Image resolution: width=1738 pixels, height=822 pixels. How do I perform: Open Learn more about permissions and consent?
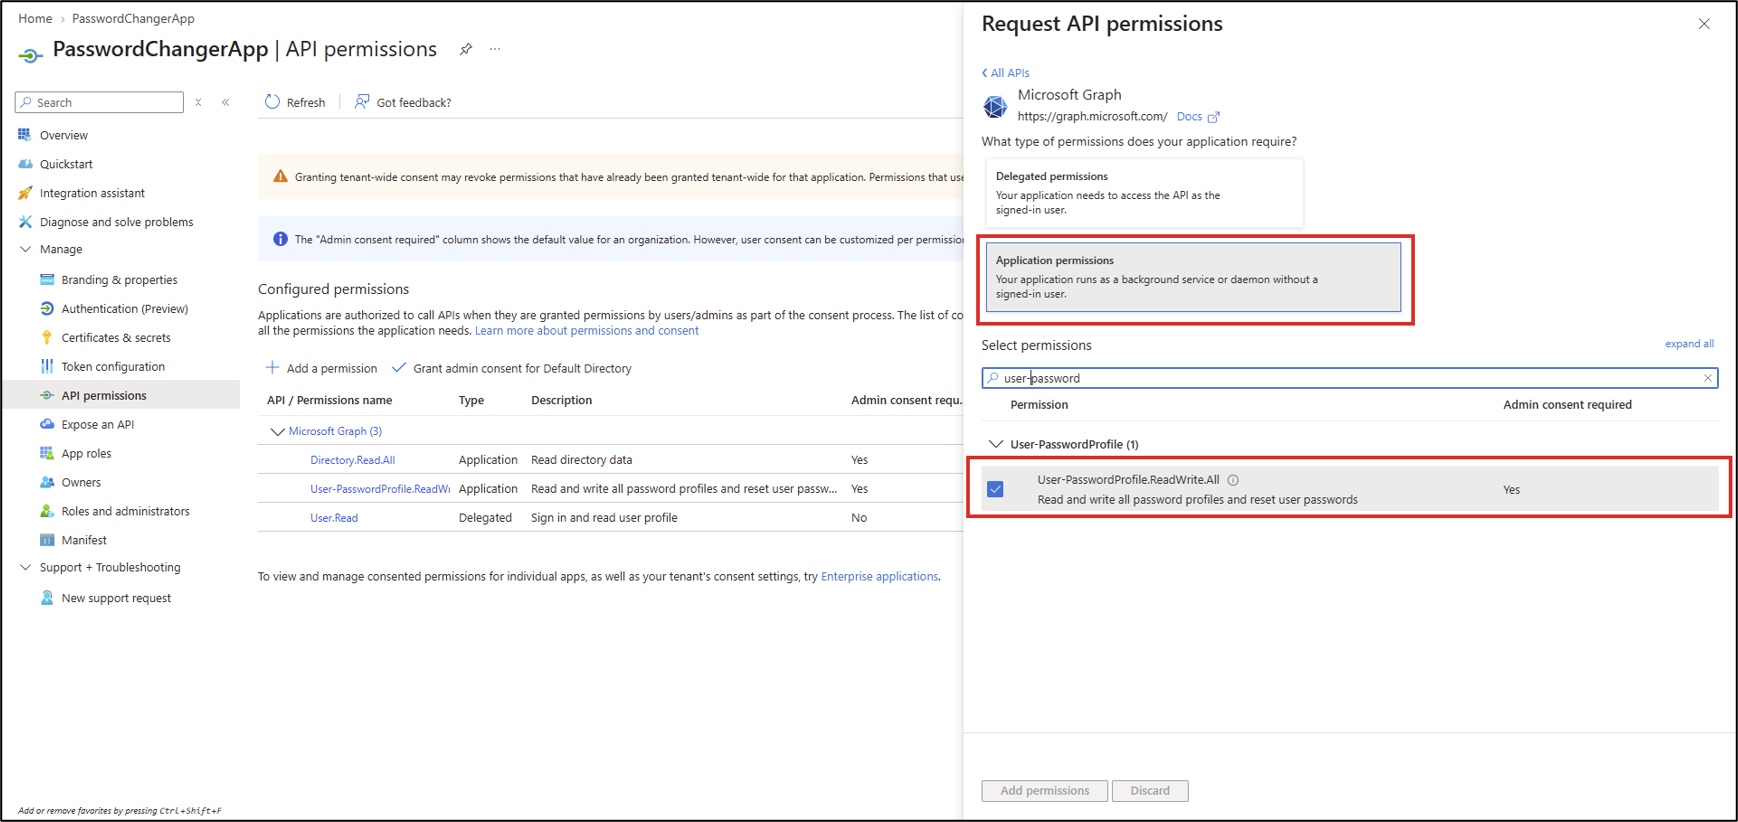click(x=587, y=331)
